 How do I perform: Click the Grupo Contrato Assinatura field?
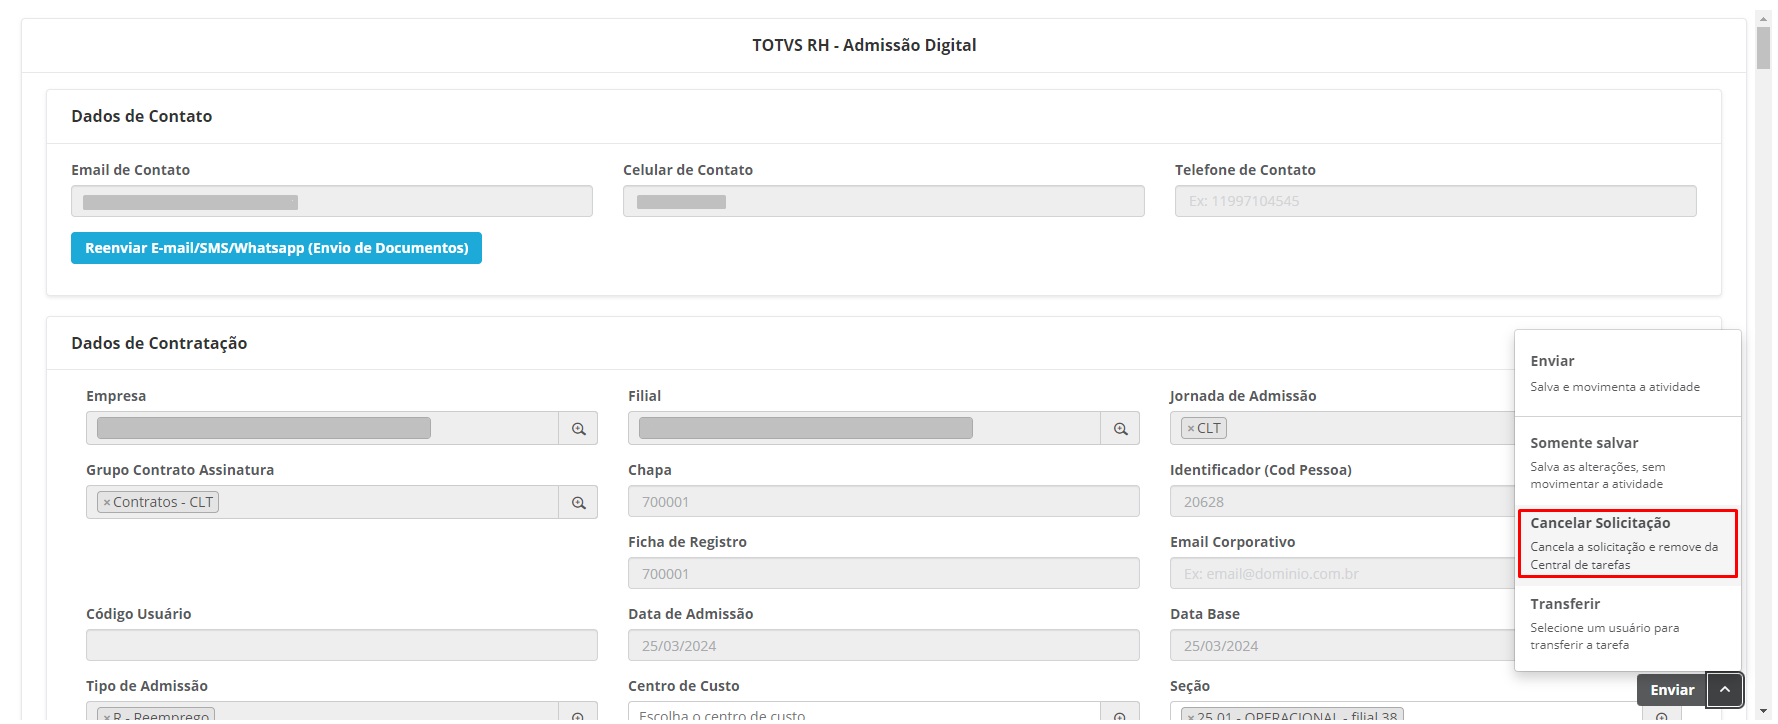coord(322,502)
